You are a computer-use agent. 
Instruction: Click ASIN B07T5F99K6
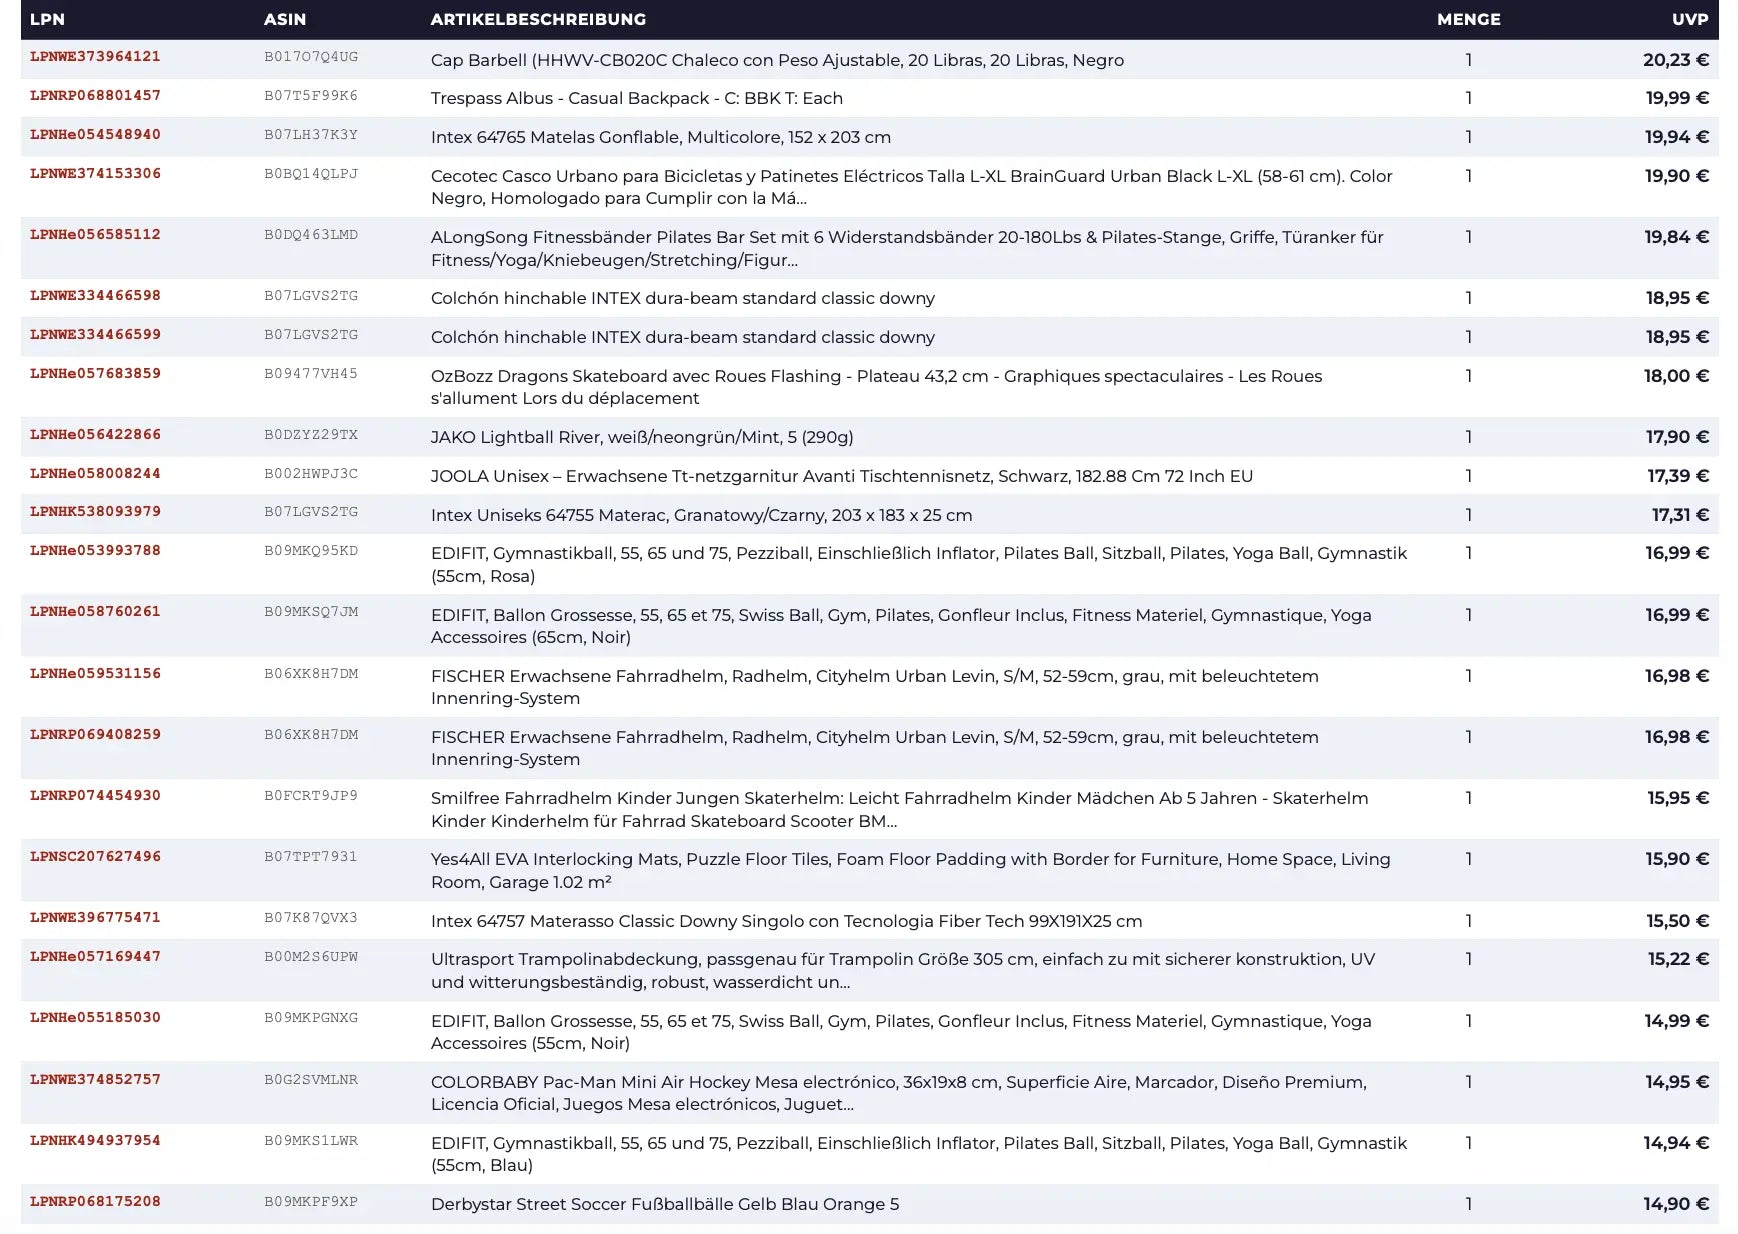pos(311,96)
